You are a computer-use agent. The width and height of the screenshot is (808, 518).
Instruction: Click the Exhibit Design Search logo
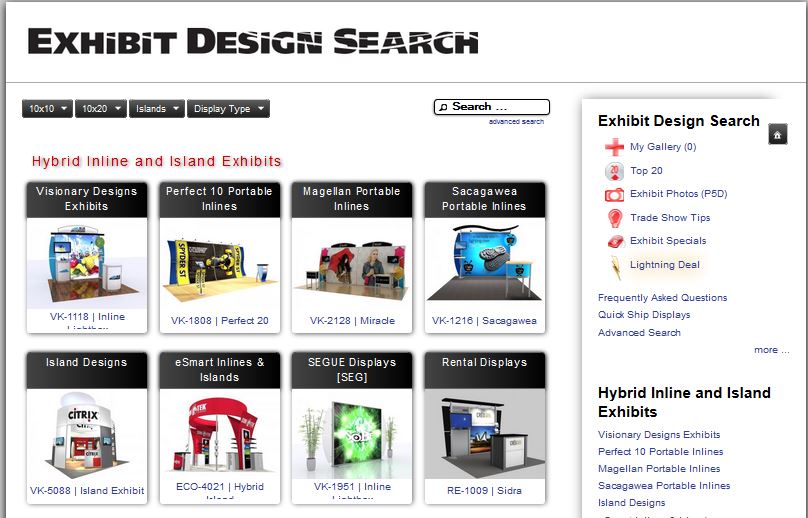[253, 42]
